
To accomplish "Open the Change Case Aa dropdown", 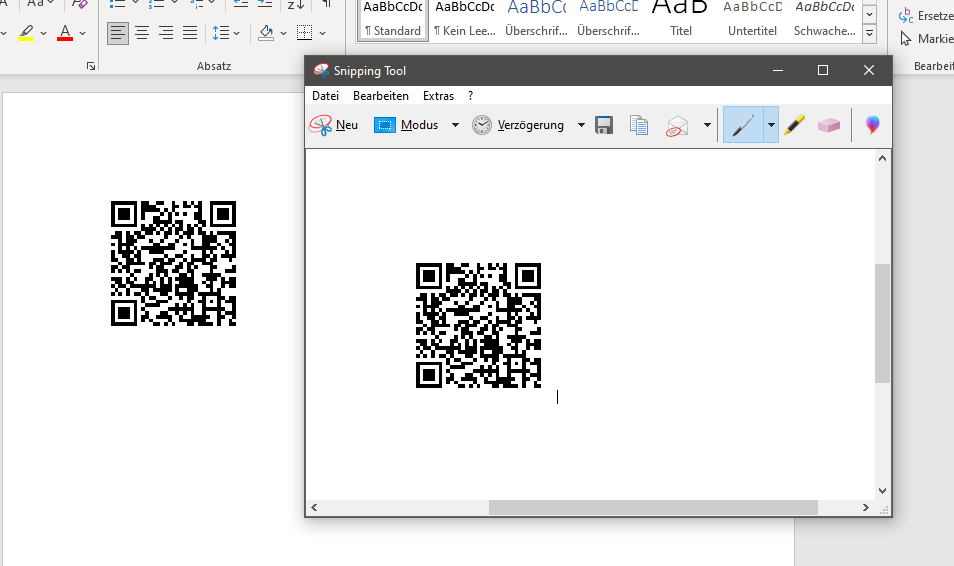I will click(x=40, y=4).
